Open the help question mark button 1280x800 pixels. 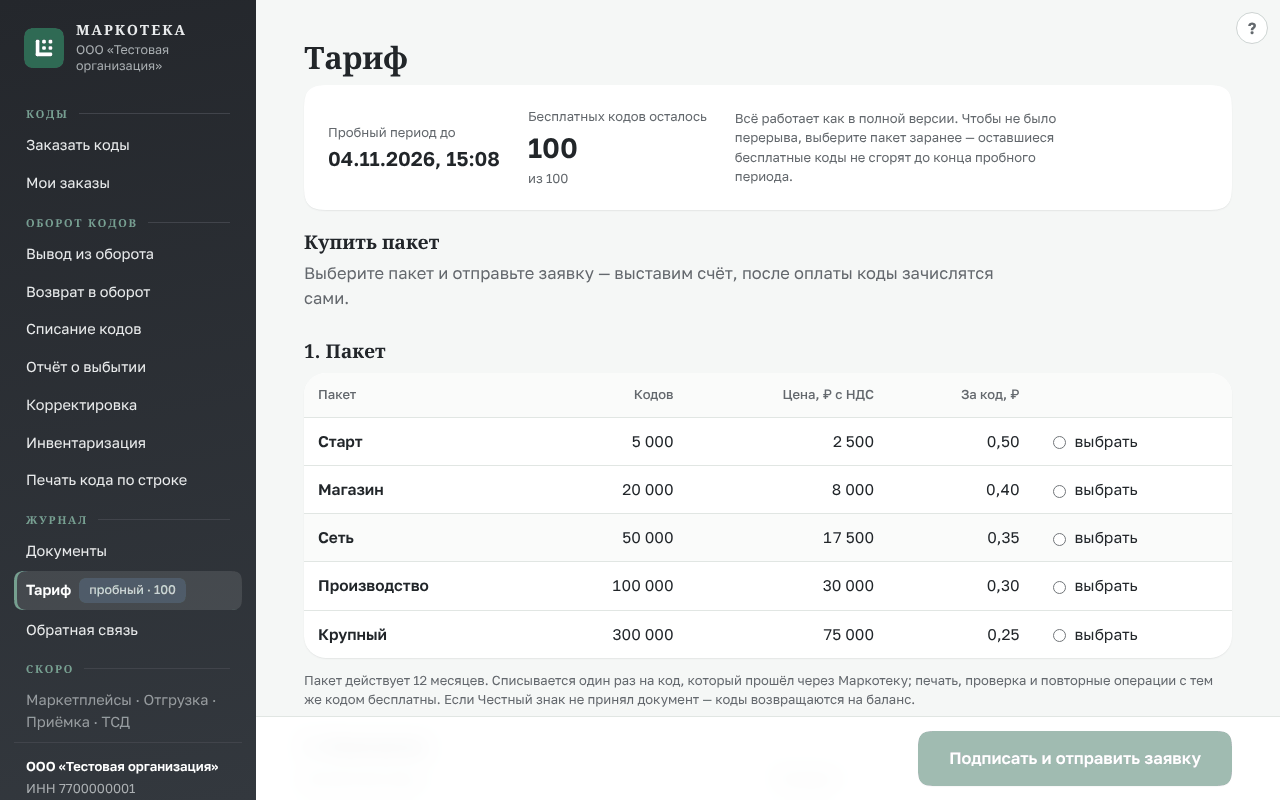1252,28
